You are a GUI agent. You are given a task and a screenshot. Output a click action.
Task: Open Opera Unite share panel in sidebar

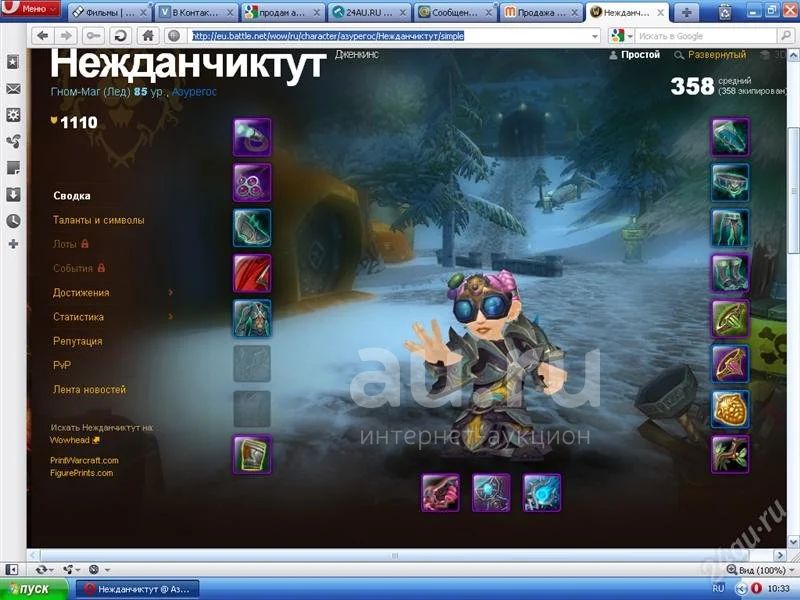(13, 141)
